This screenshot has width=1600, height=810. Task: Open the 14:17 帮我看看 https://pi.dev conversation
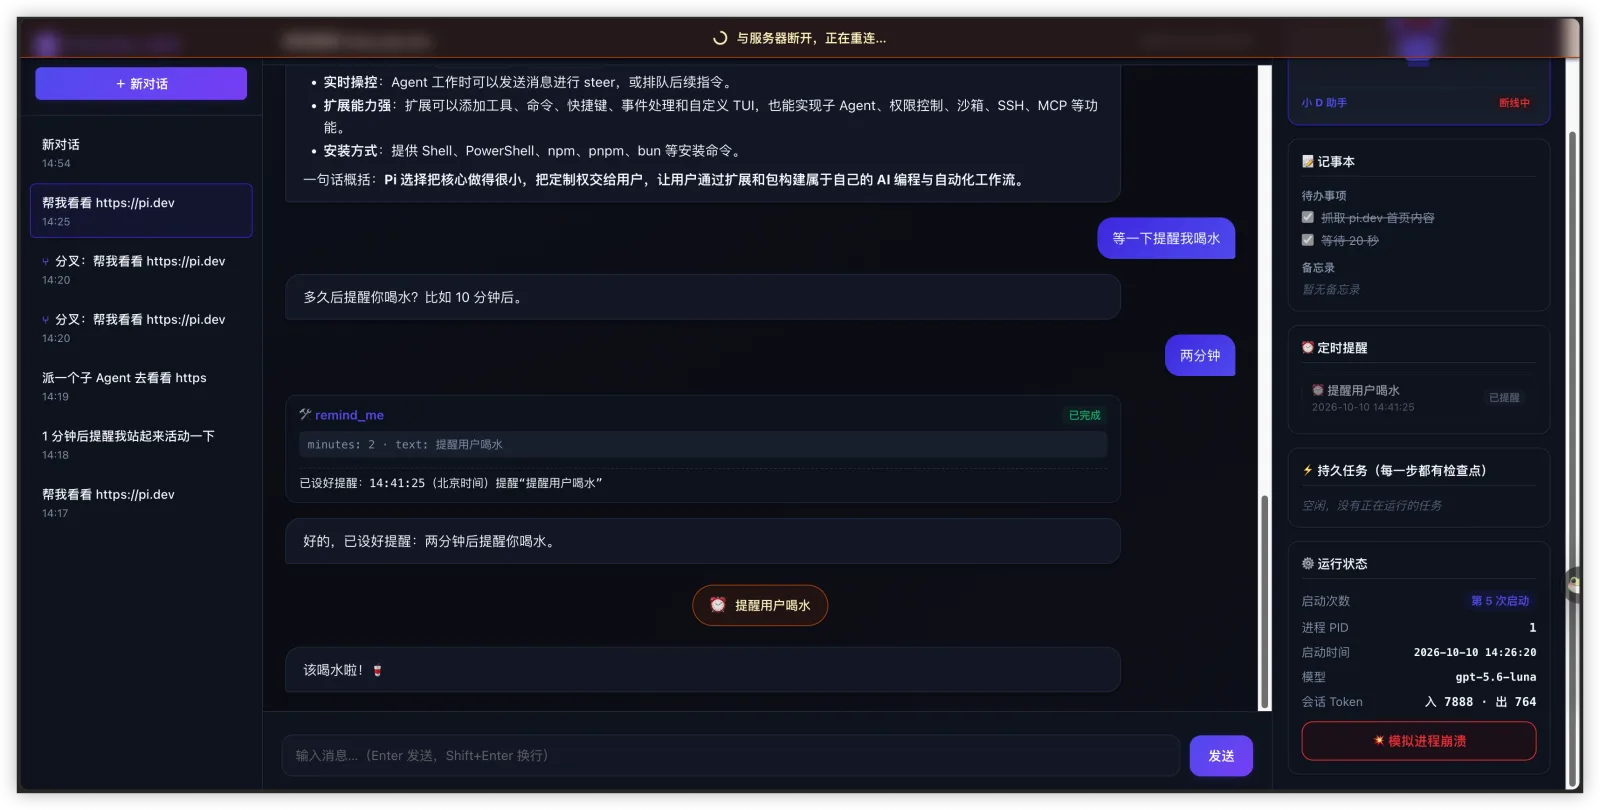141,503
